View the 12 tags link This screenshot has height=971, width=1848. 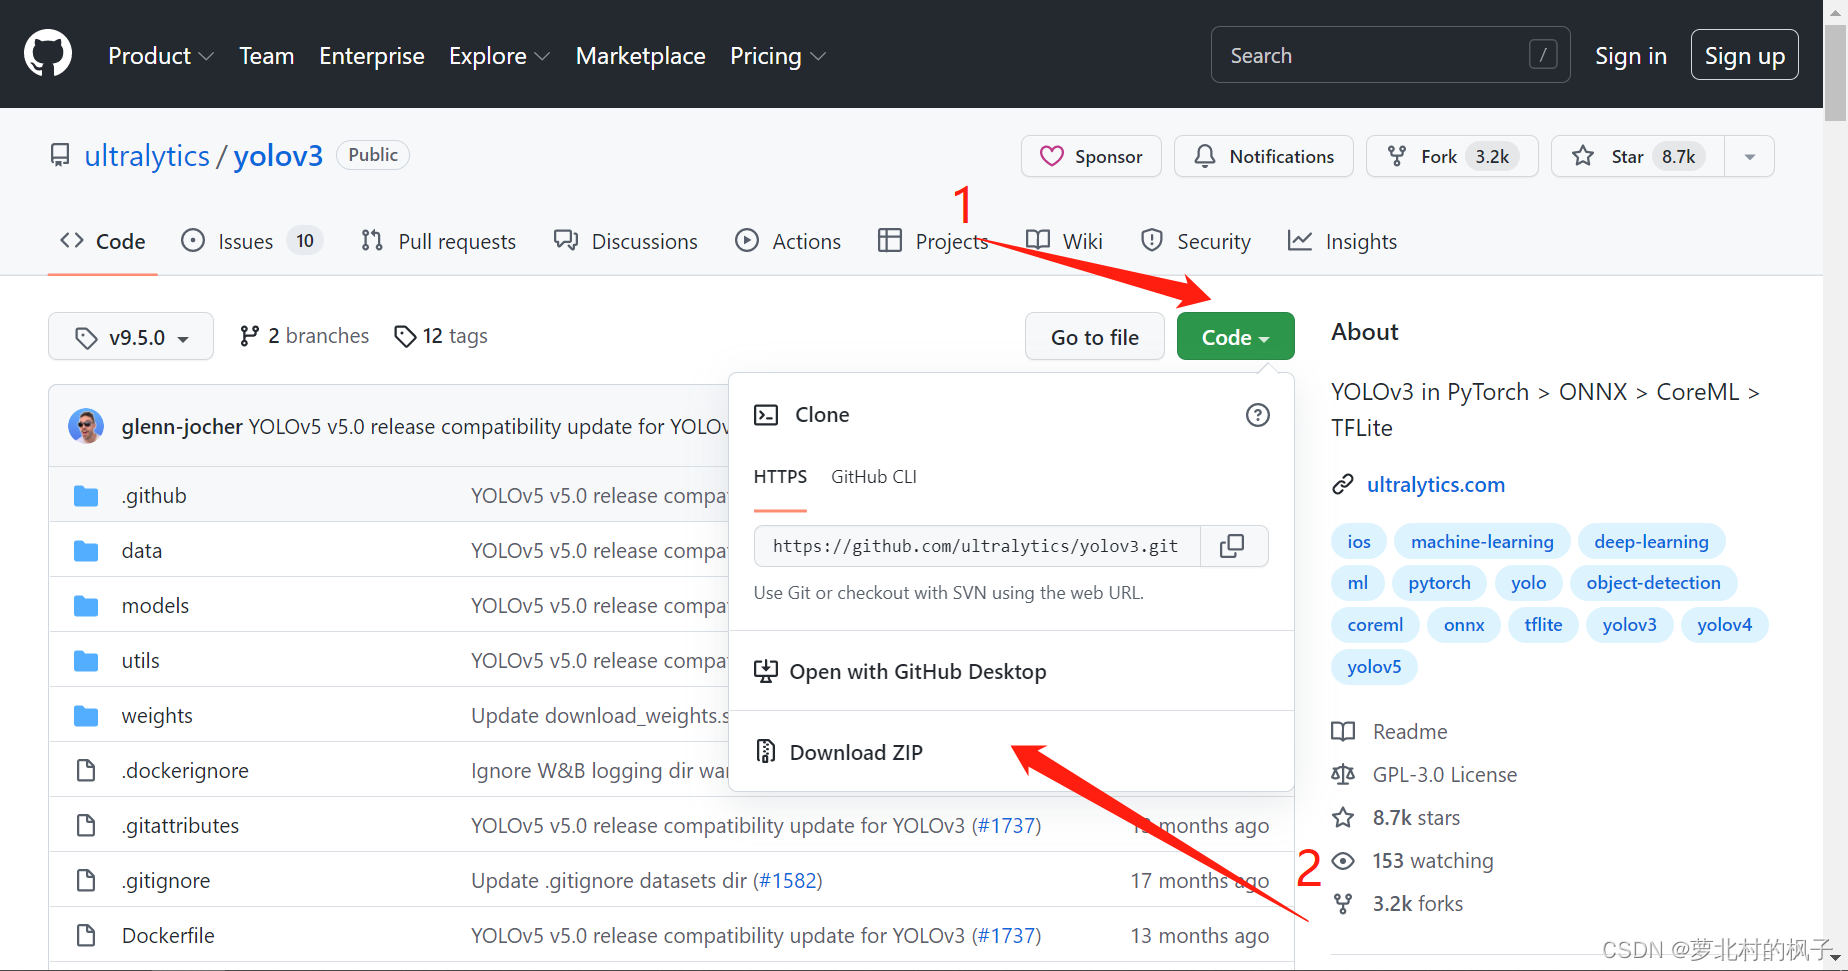tap(441, 336)
